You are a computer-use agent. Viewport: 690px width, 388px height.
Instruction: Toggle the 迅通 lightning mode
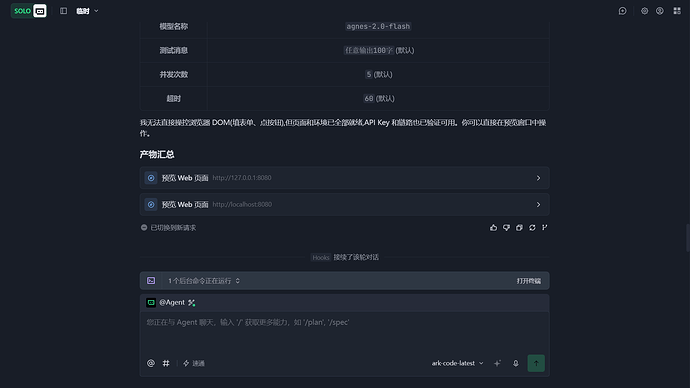click(x=194, y=363)
